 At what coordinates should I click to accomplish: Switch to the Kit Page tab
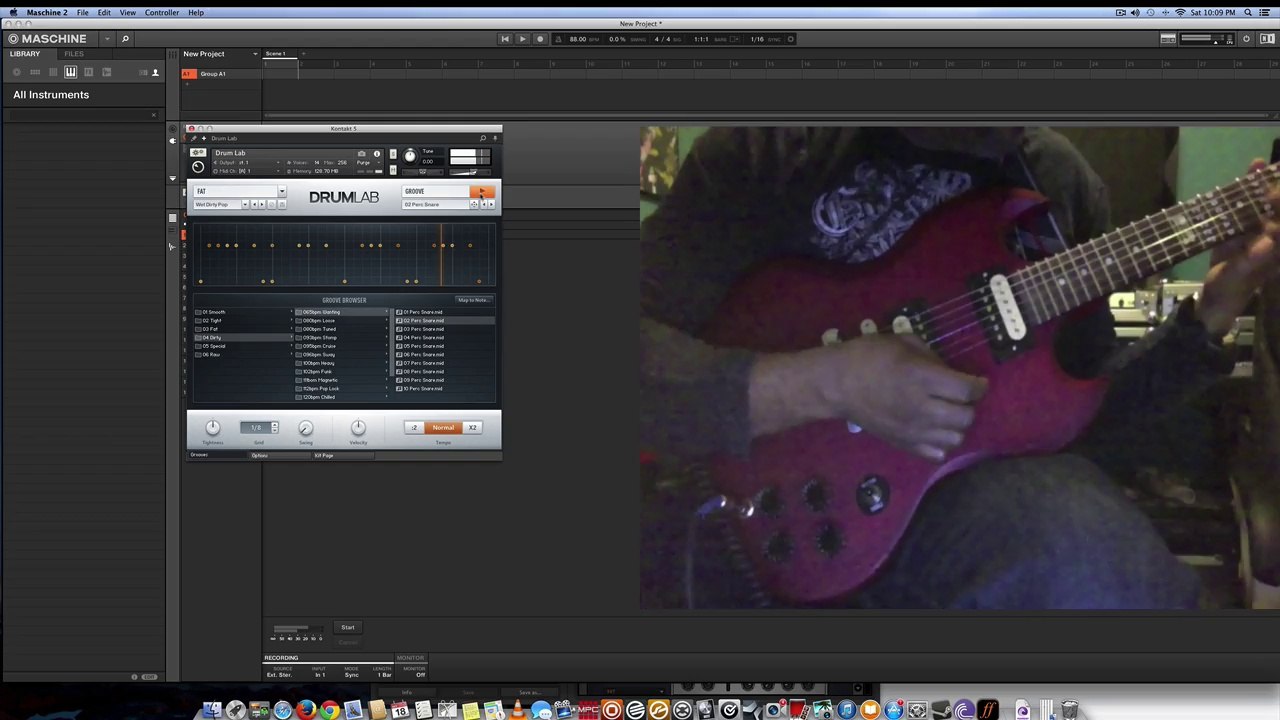coord(343,456)
